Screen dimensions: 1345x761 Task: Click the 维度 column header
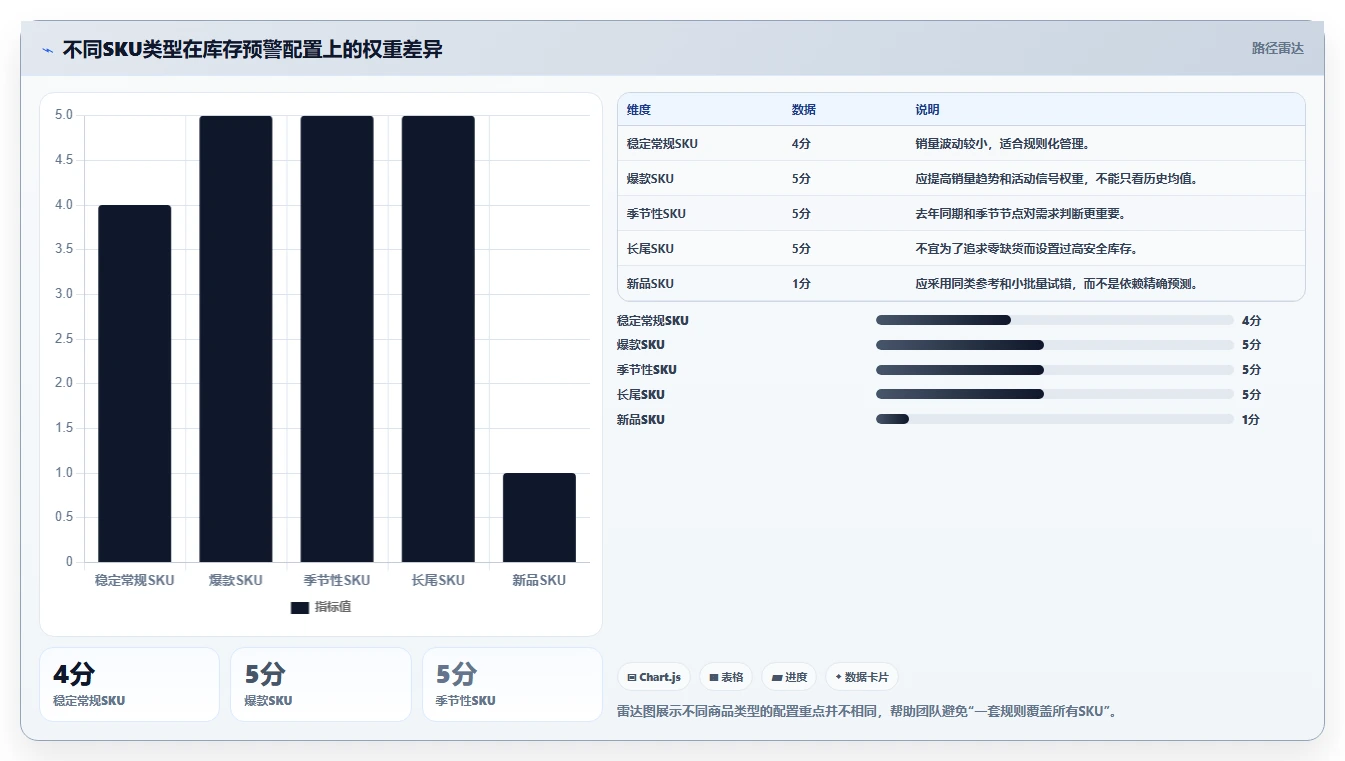pyautogui.click(x=639, y=110)
